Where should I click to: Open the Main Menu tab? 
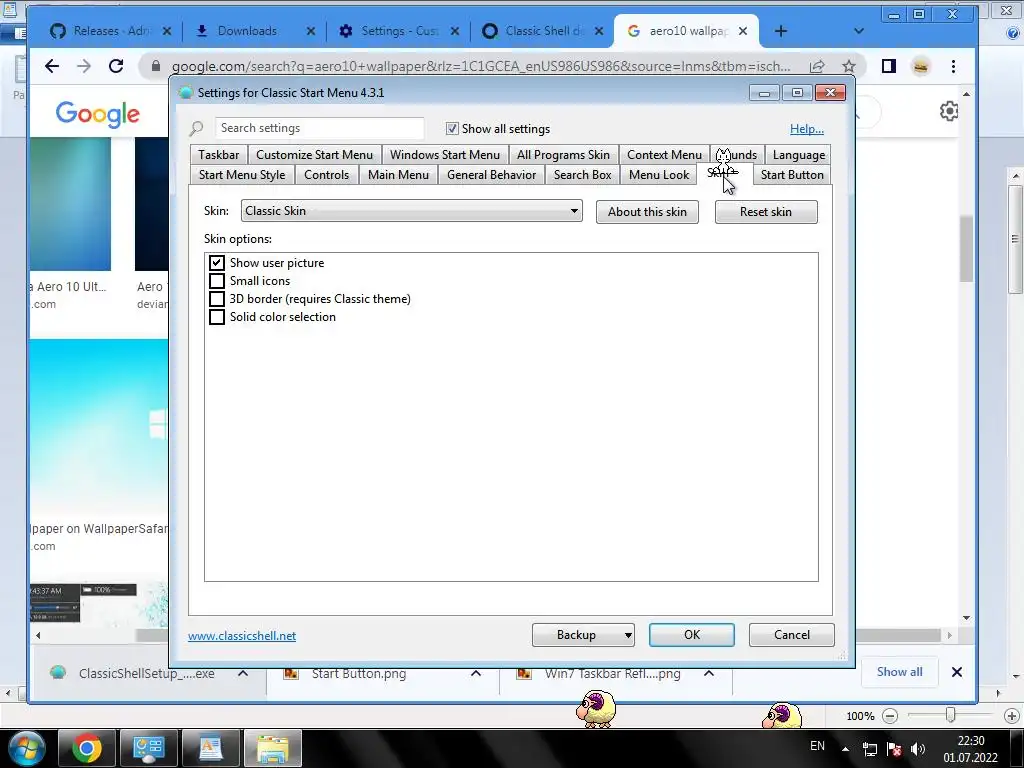coord(398,174)
